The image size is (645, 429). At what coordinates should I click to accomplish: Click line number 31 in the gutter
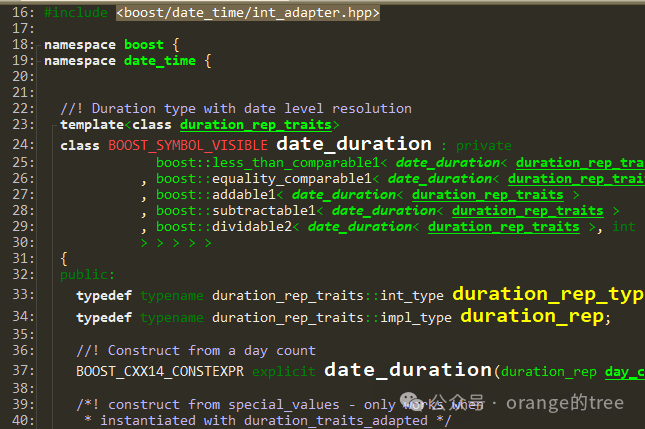pos(23,259)
